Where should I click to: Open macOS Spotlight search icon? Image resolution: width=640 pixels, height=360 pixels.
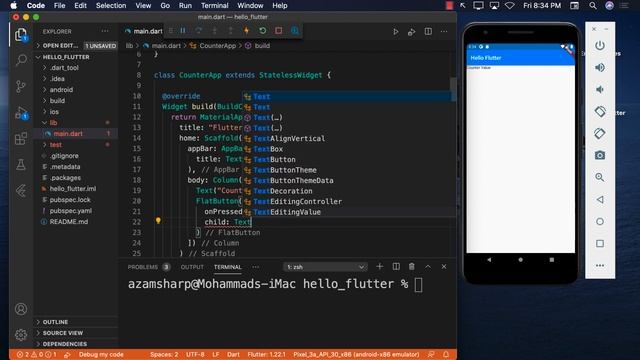tap(593, 6)
